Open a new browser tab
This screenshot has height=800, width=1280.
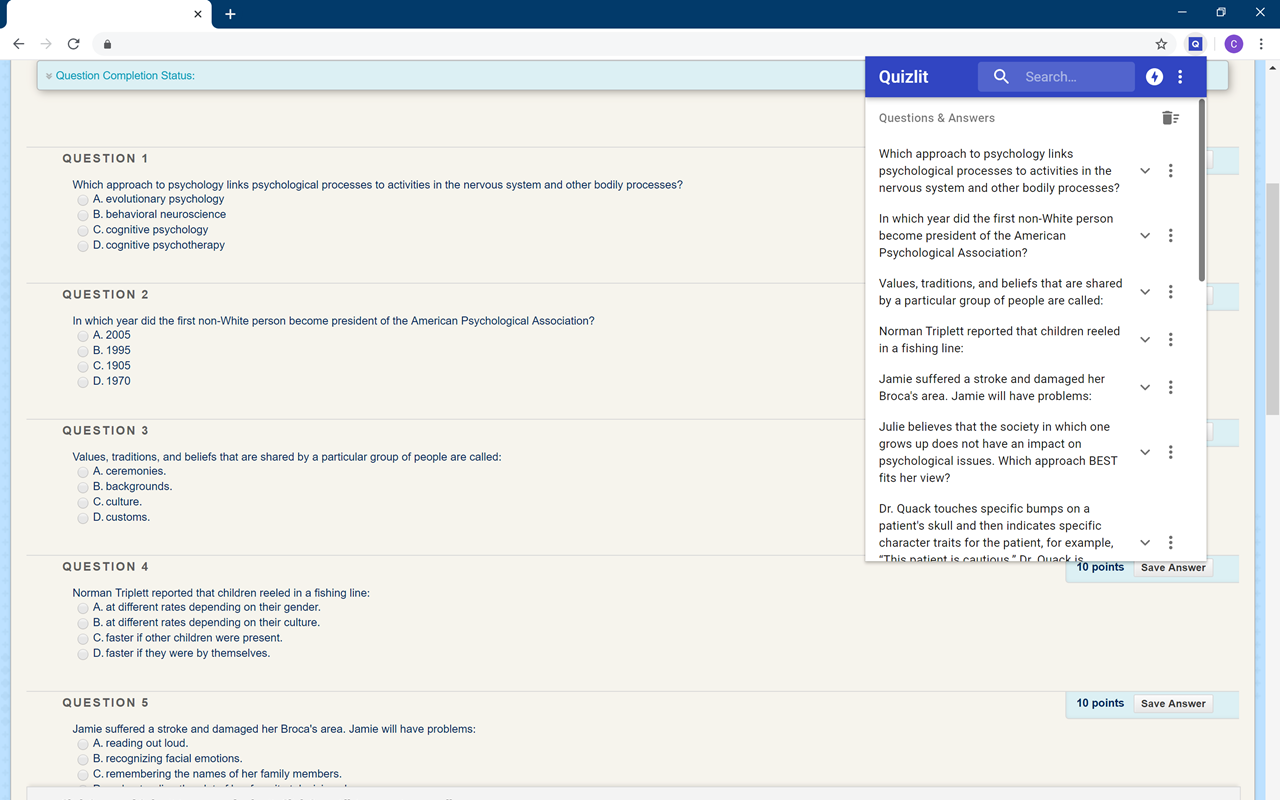pyautogui.click(x=230, y=14)
